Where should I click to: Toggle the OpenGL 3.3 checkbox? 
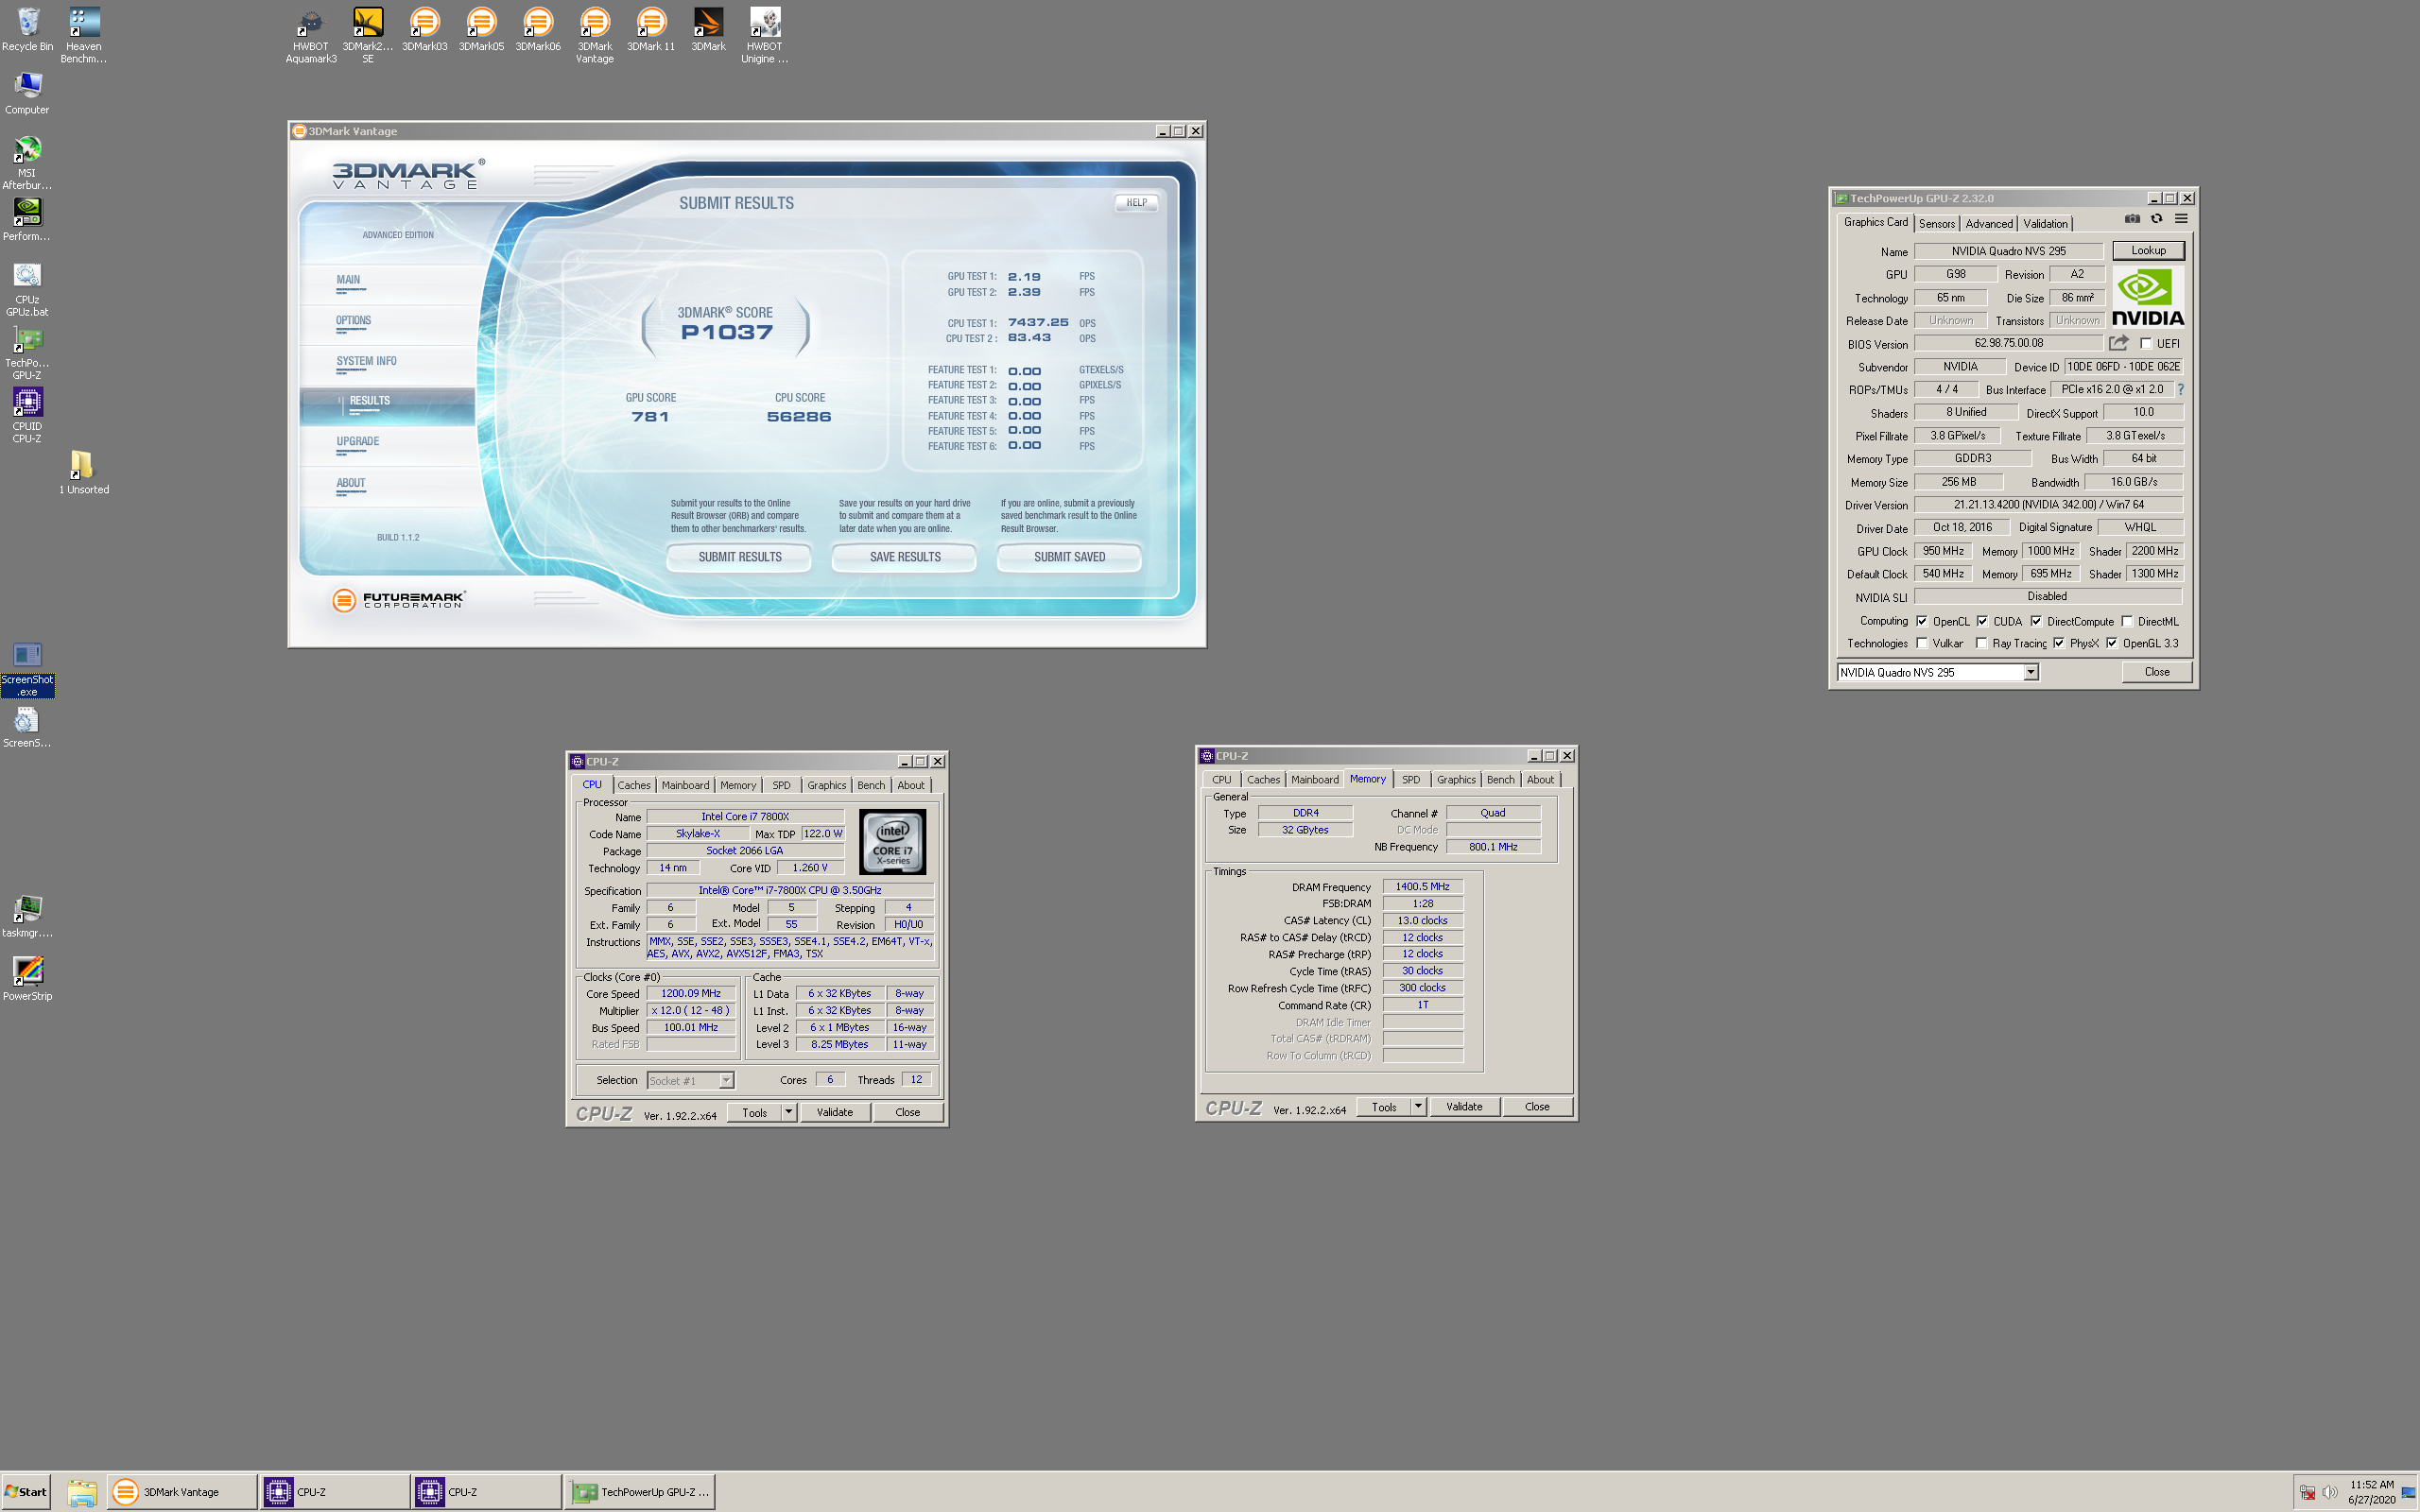(2111, 643)
